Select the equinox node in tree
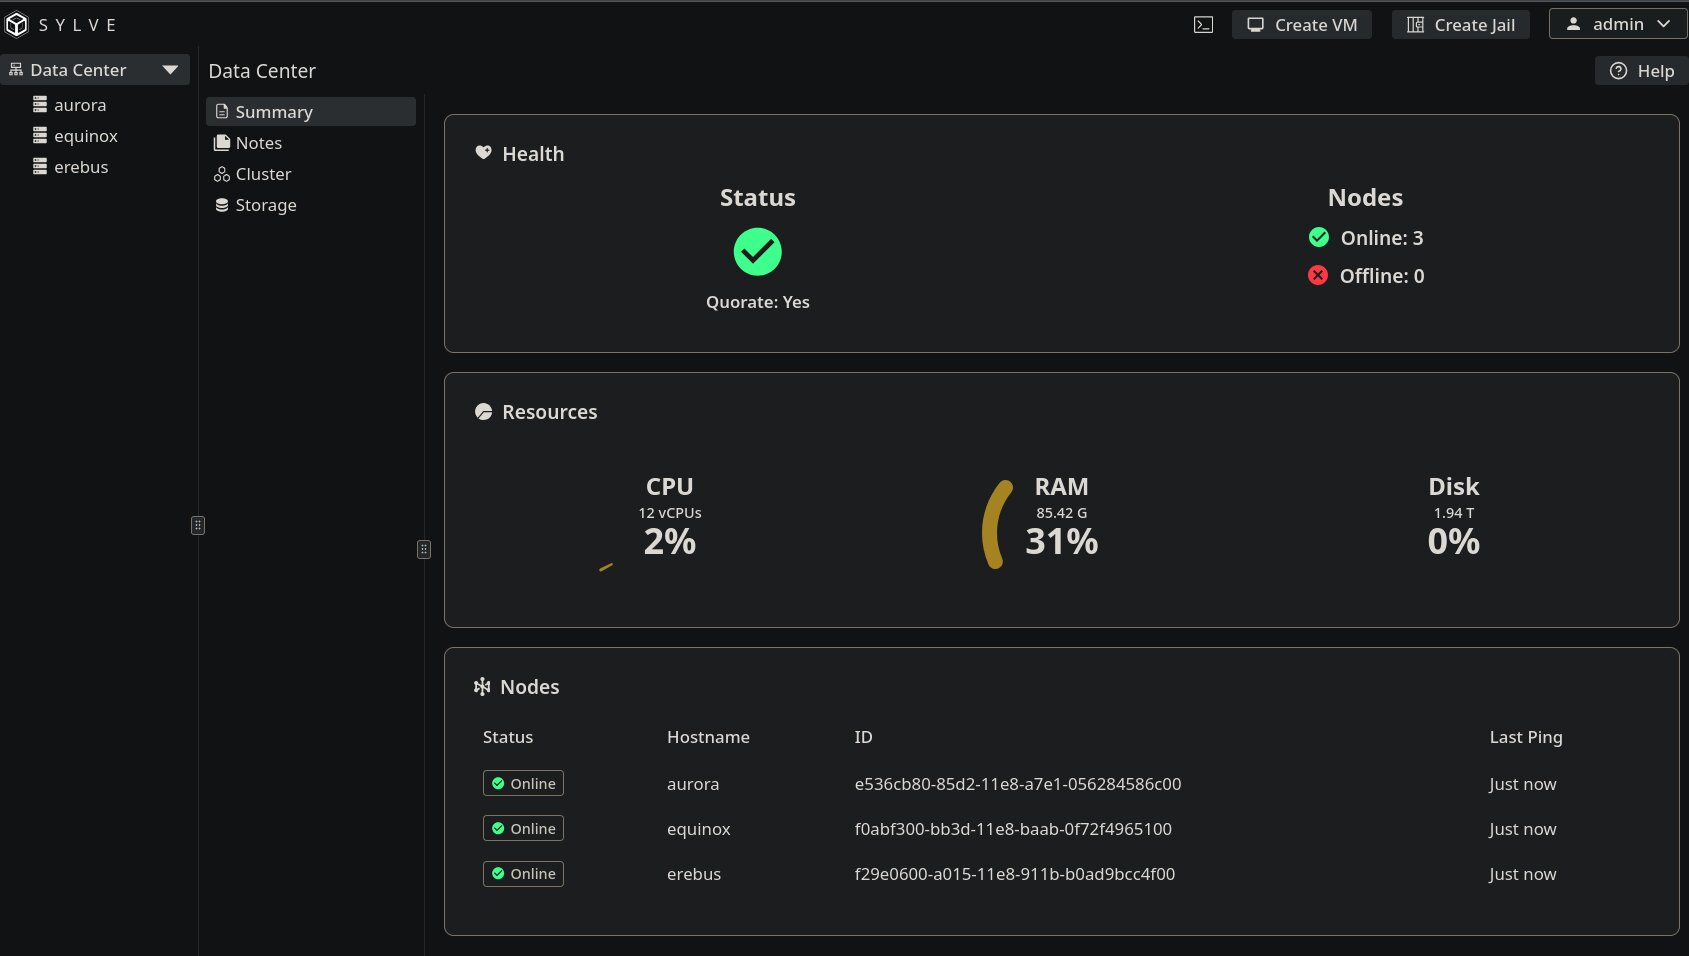 [x=85, y=136]
